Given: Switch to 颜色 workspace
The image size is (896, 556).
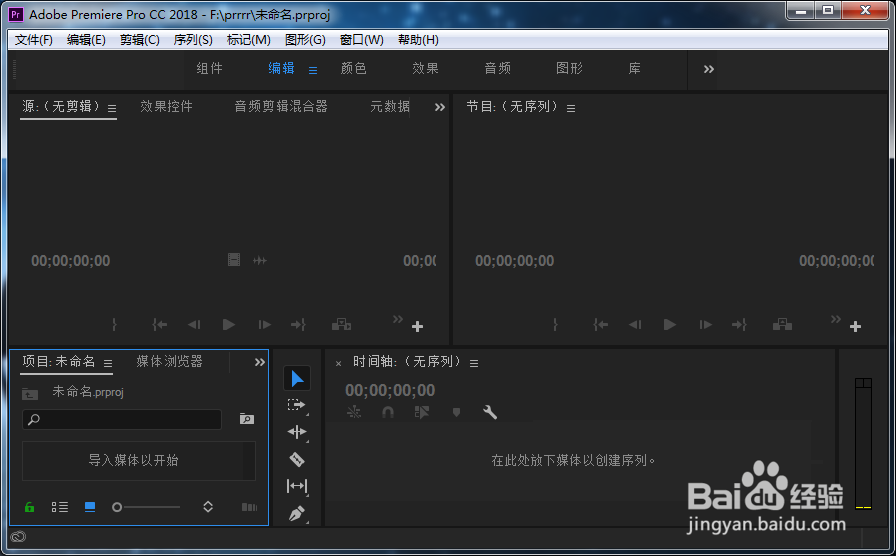Looking at the screenshot, I should coord(353,69).
